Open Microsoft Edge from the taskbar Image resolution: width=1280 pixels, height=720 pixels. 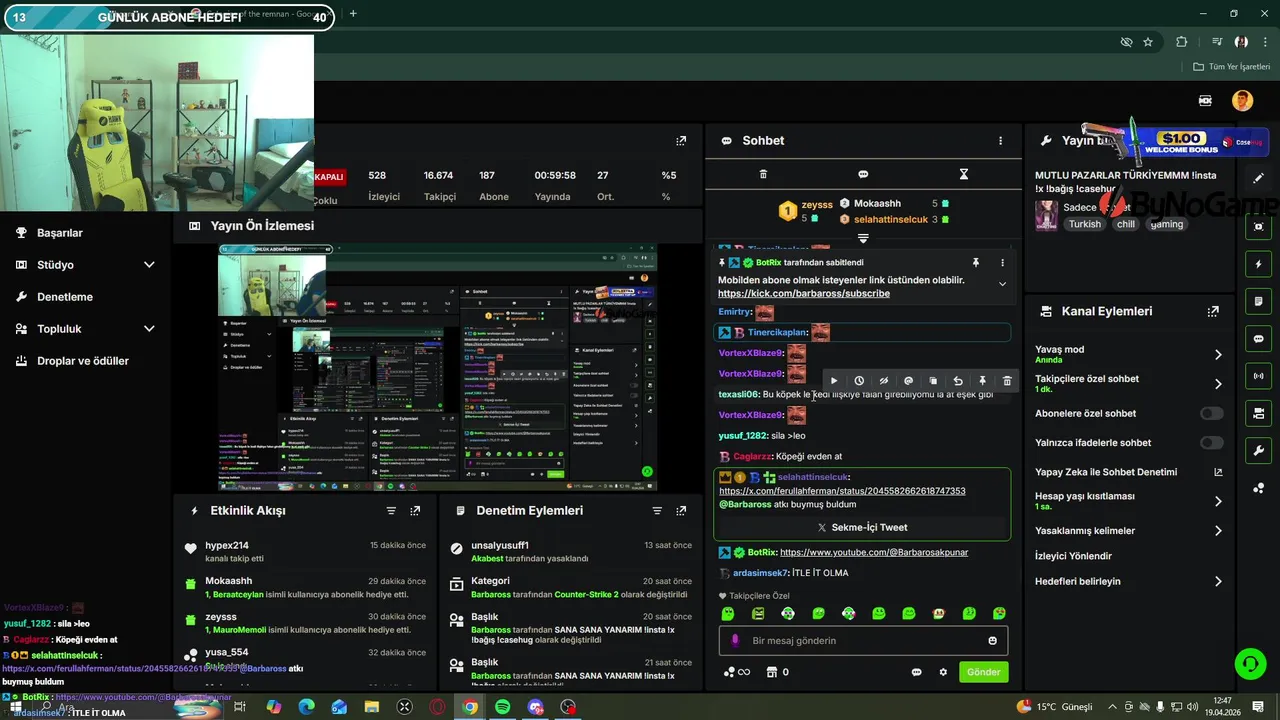[306, 707]
